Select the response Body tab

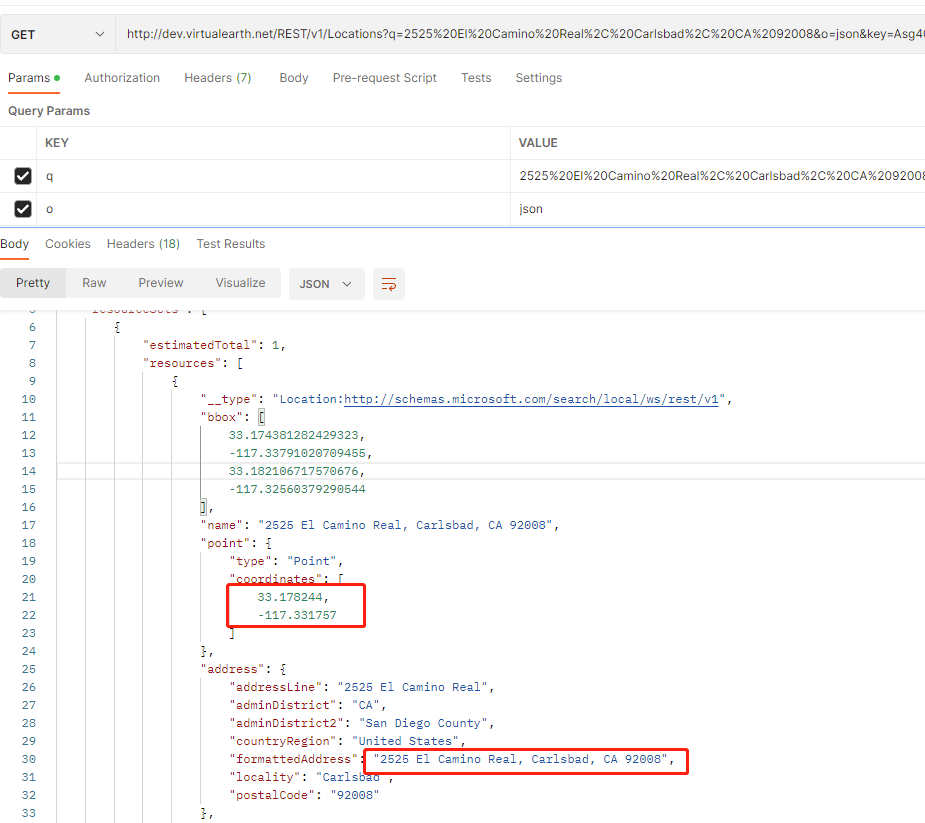click(14, 244)
